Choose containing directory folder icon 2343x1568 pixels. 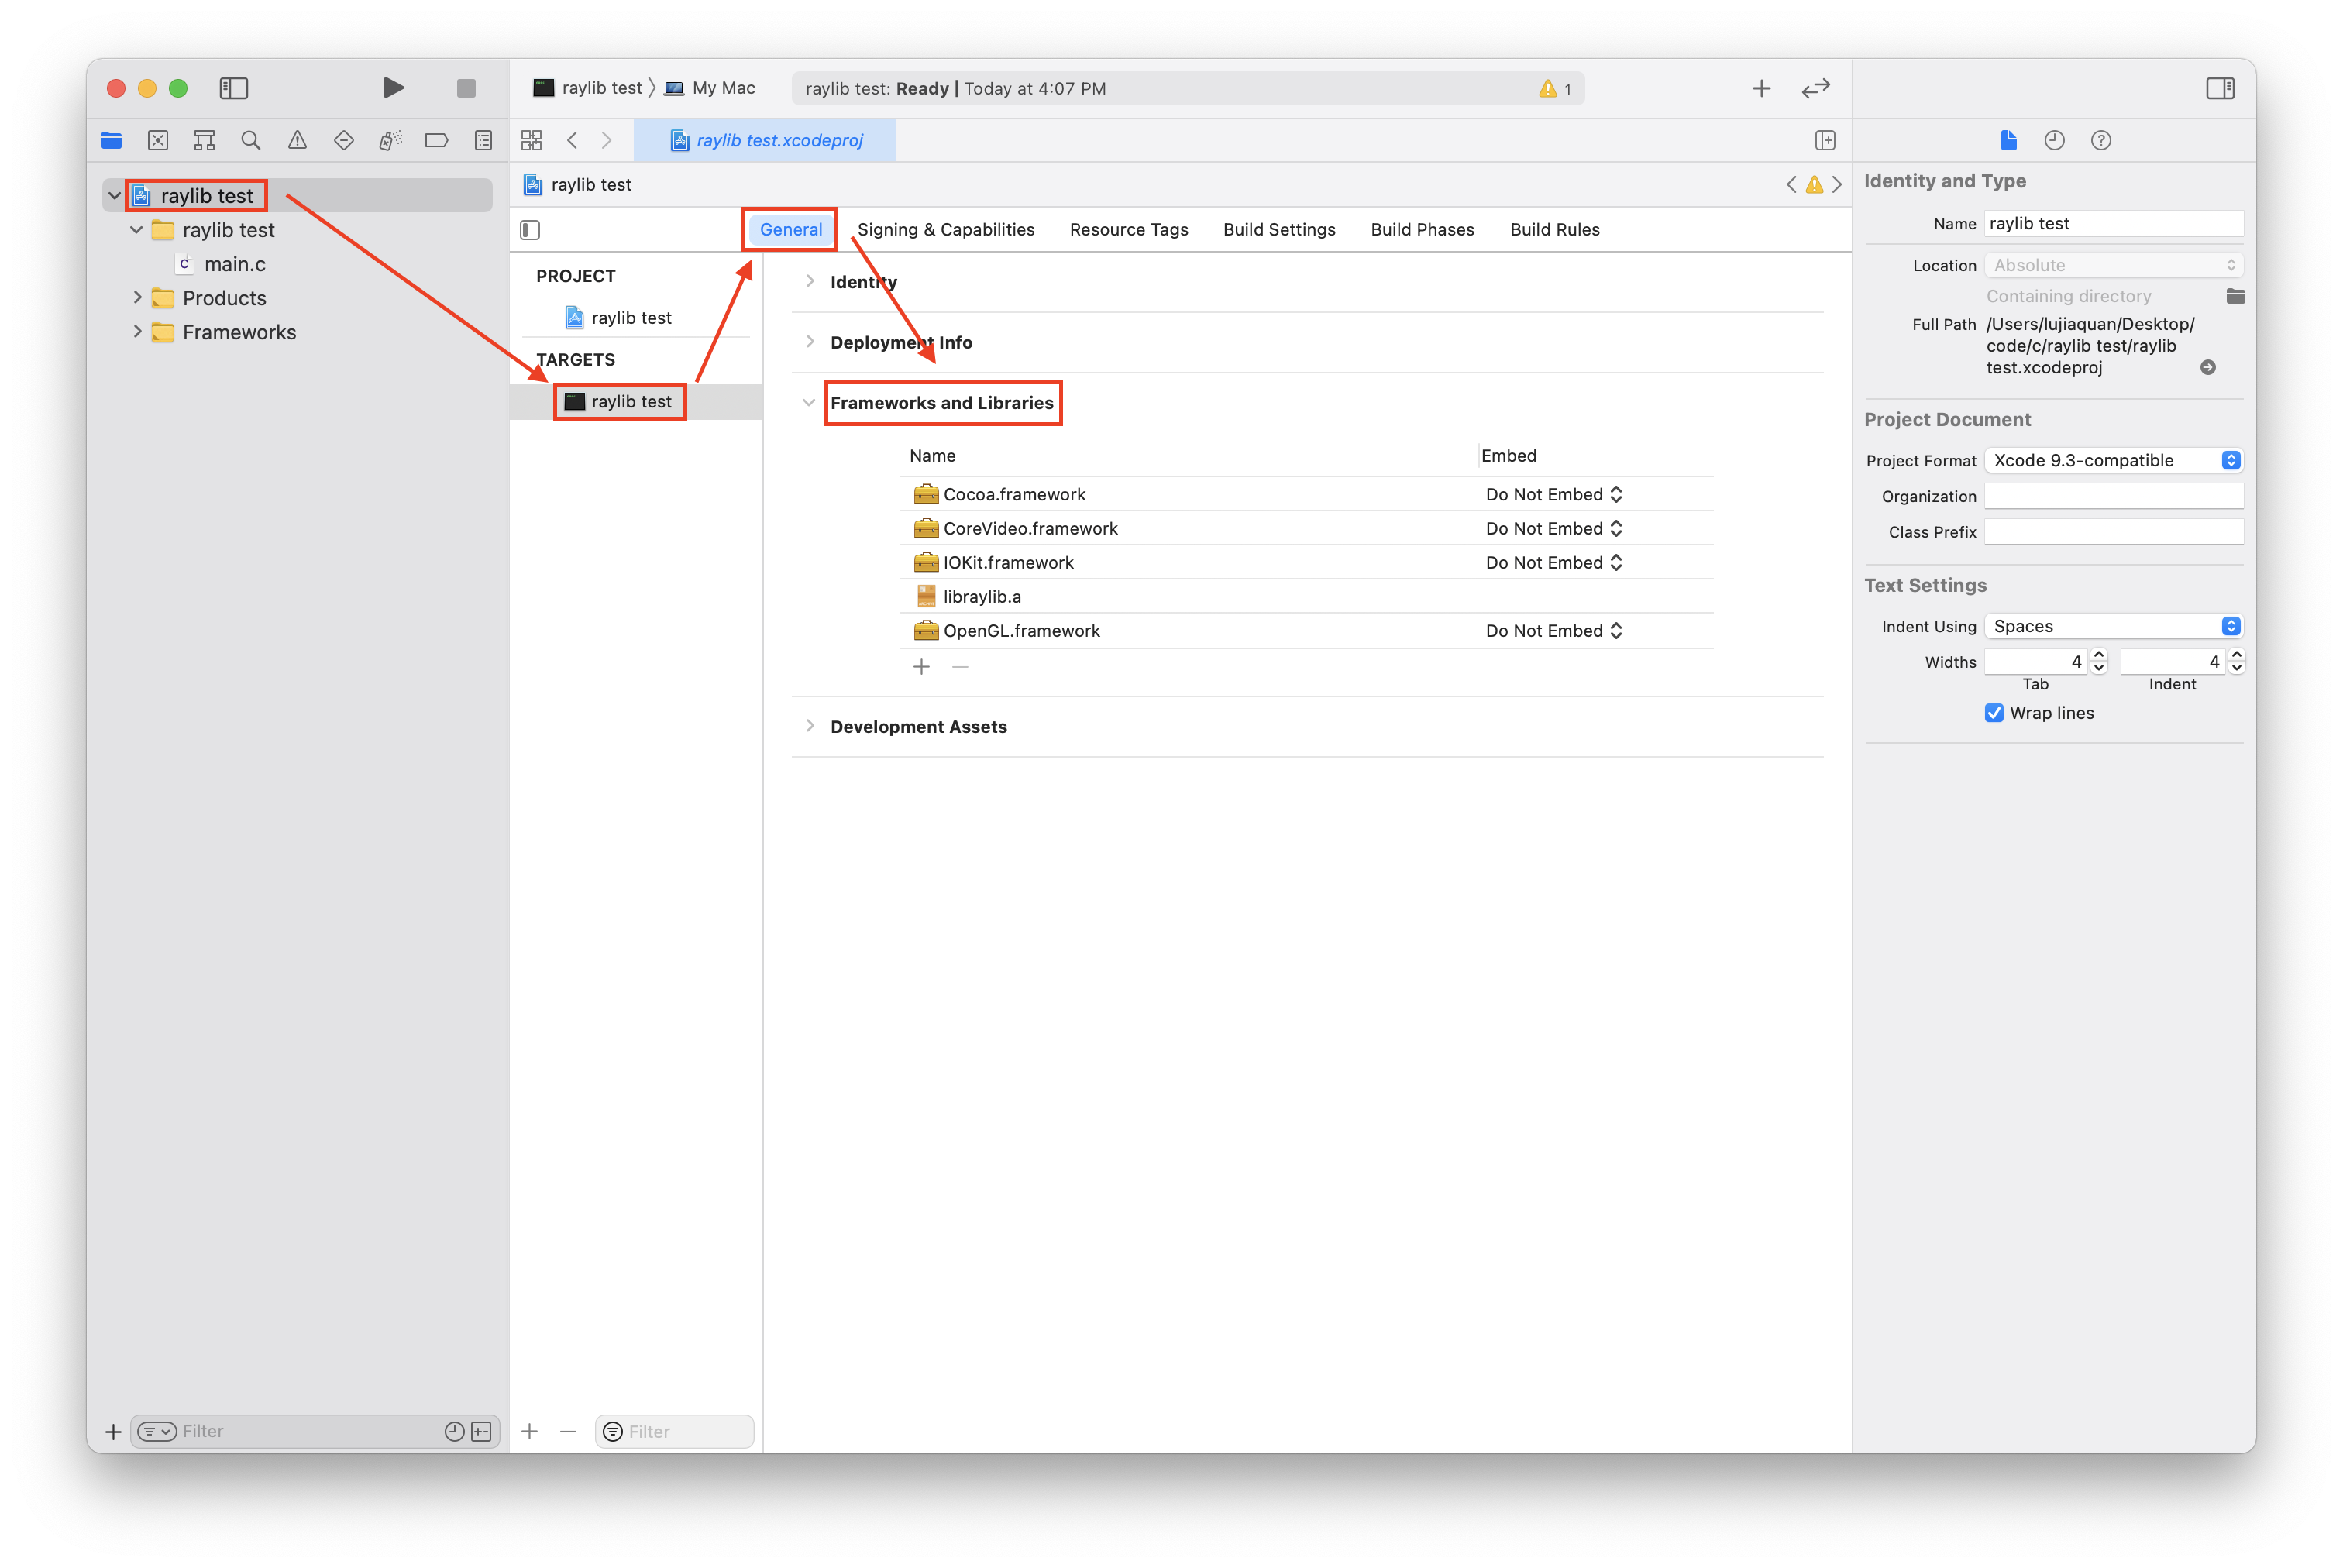(x=2235, y=296)
